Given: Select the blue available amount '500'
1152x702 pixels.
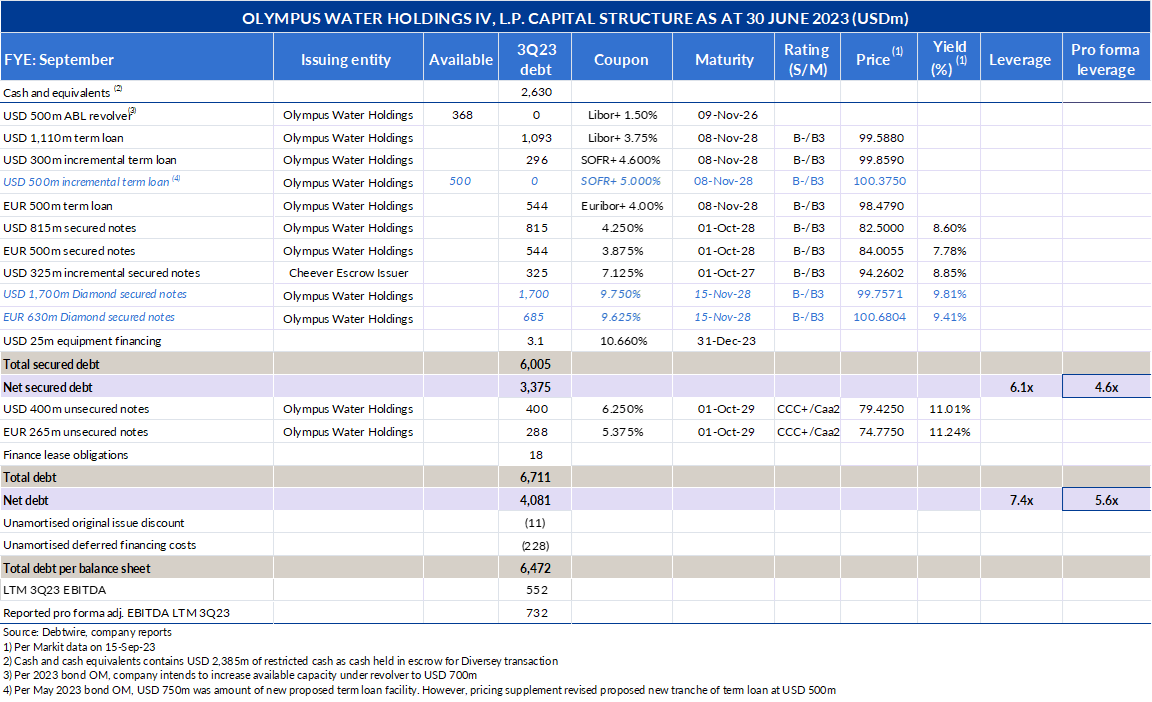Looking at the screenshot, I should (460, 181).
